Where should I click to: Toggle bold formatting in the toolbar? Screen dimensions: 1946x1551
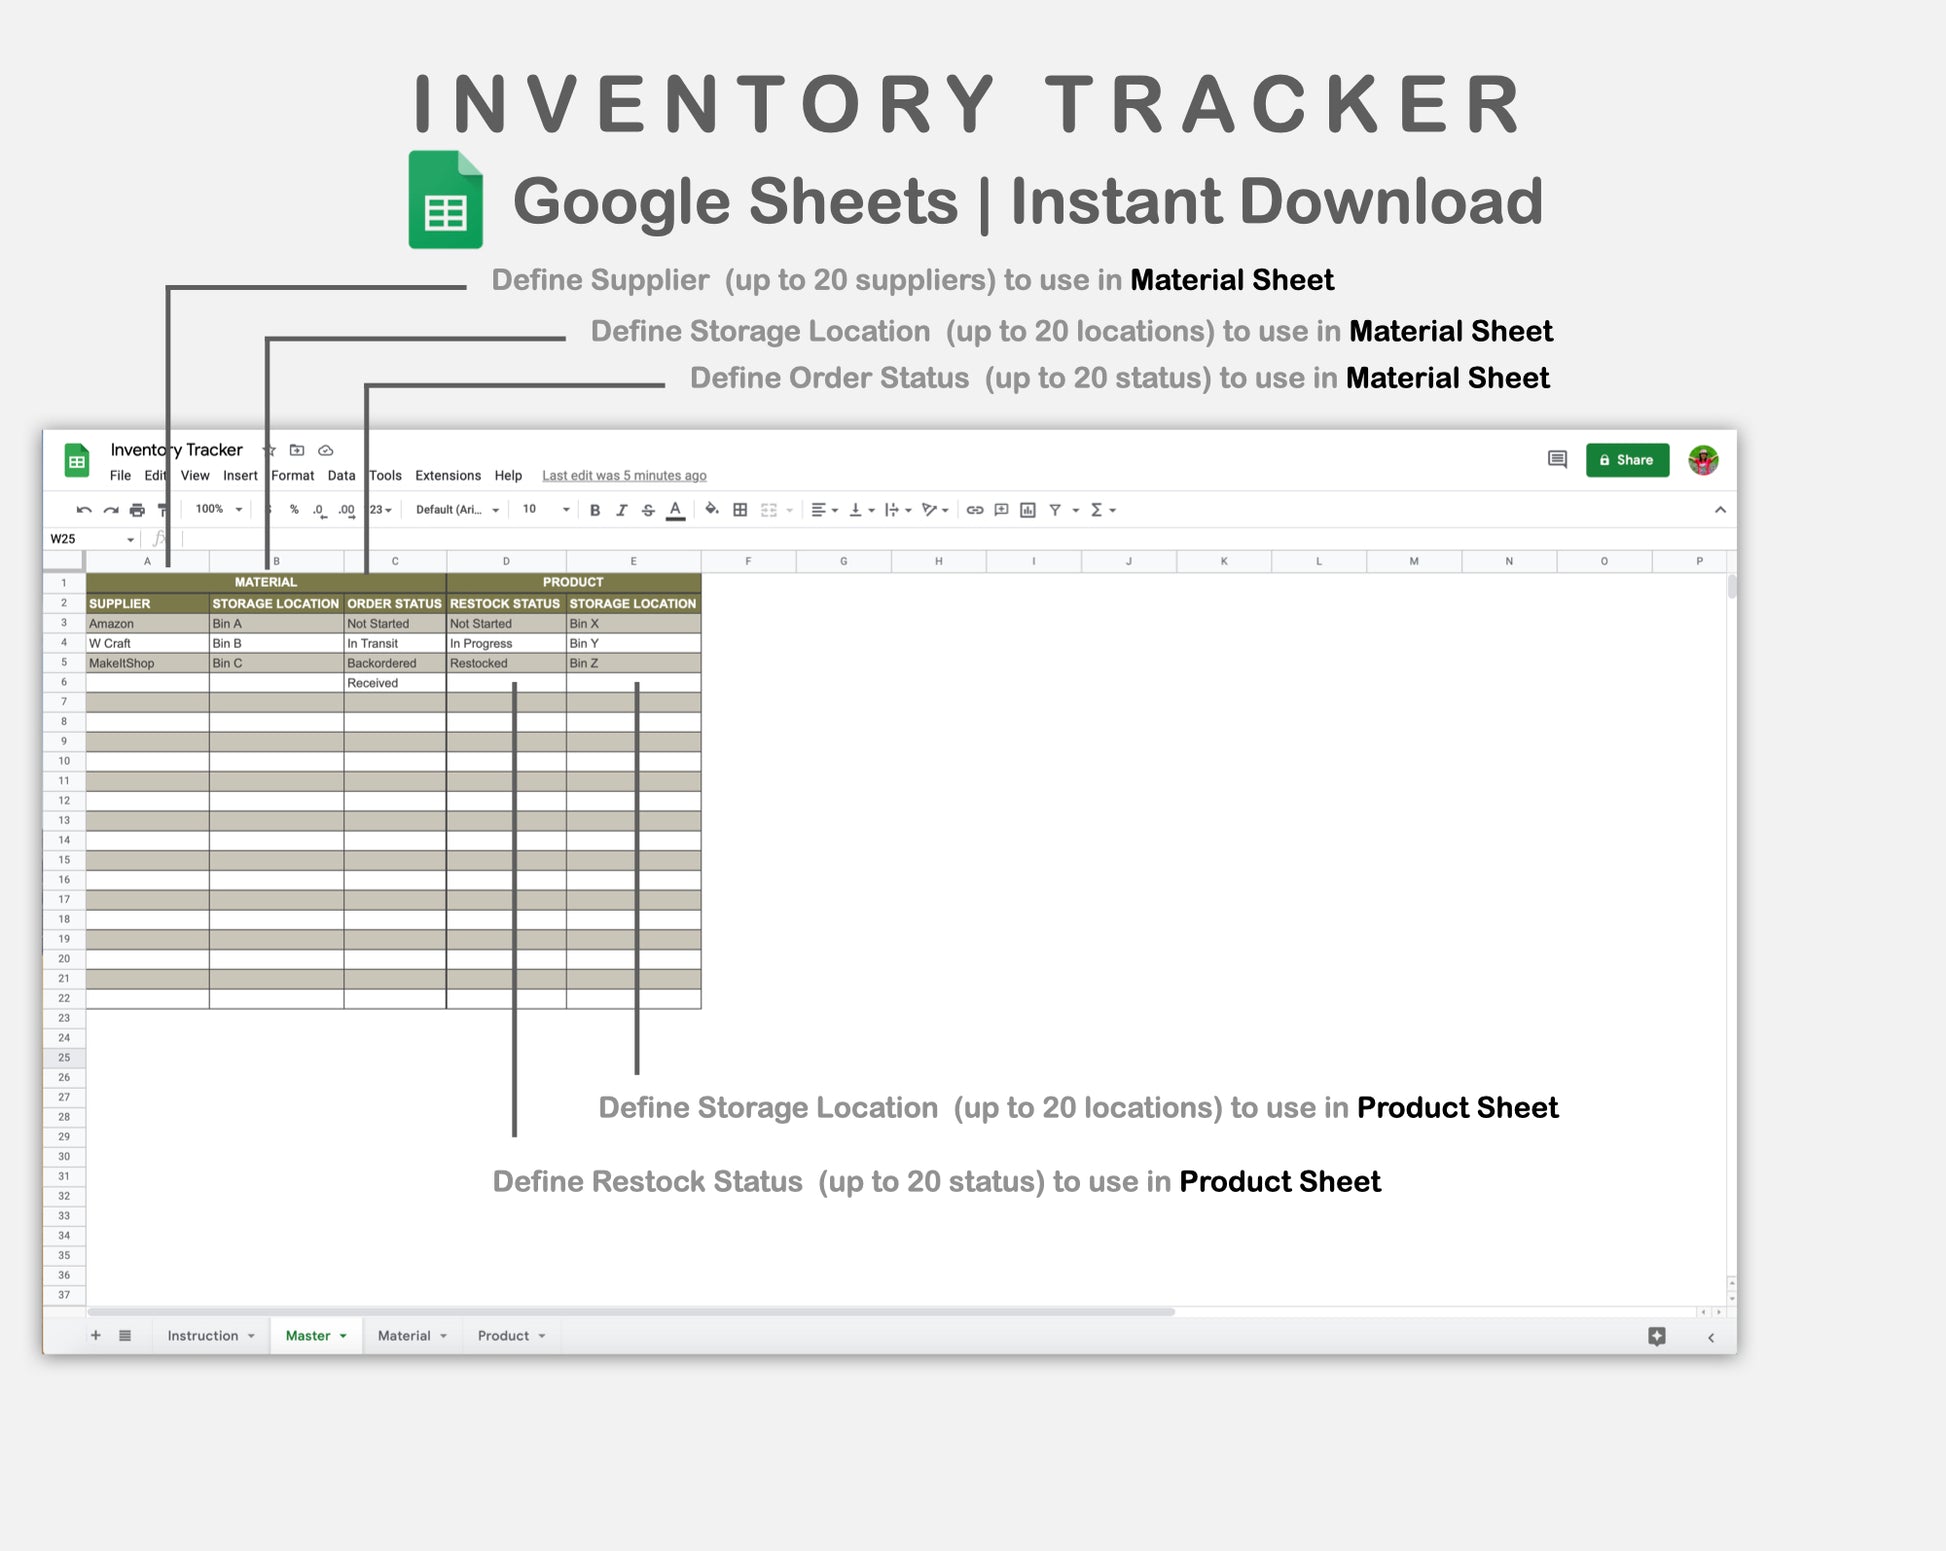(x=595, y=510)
